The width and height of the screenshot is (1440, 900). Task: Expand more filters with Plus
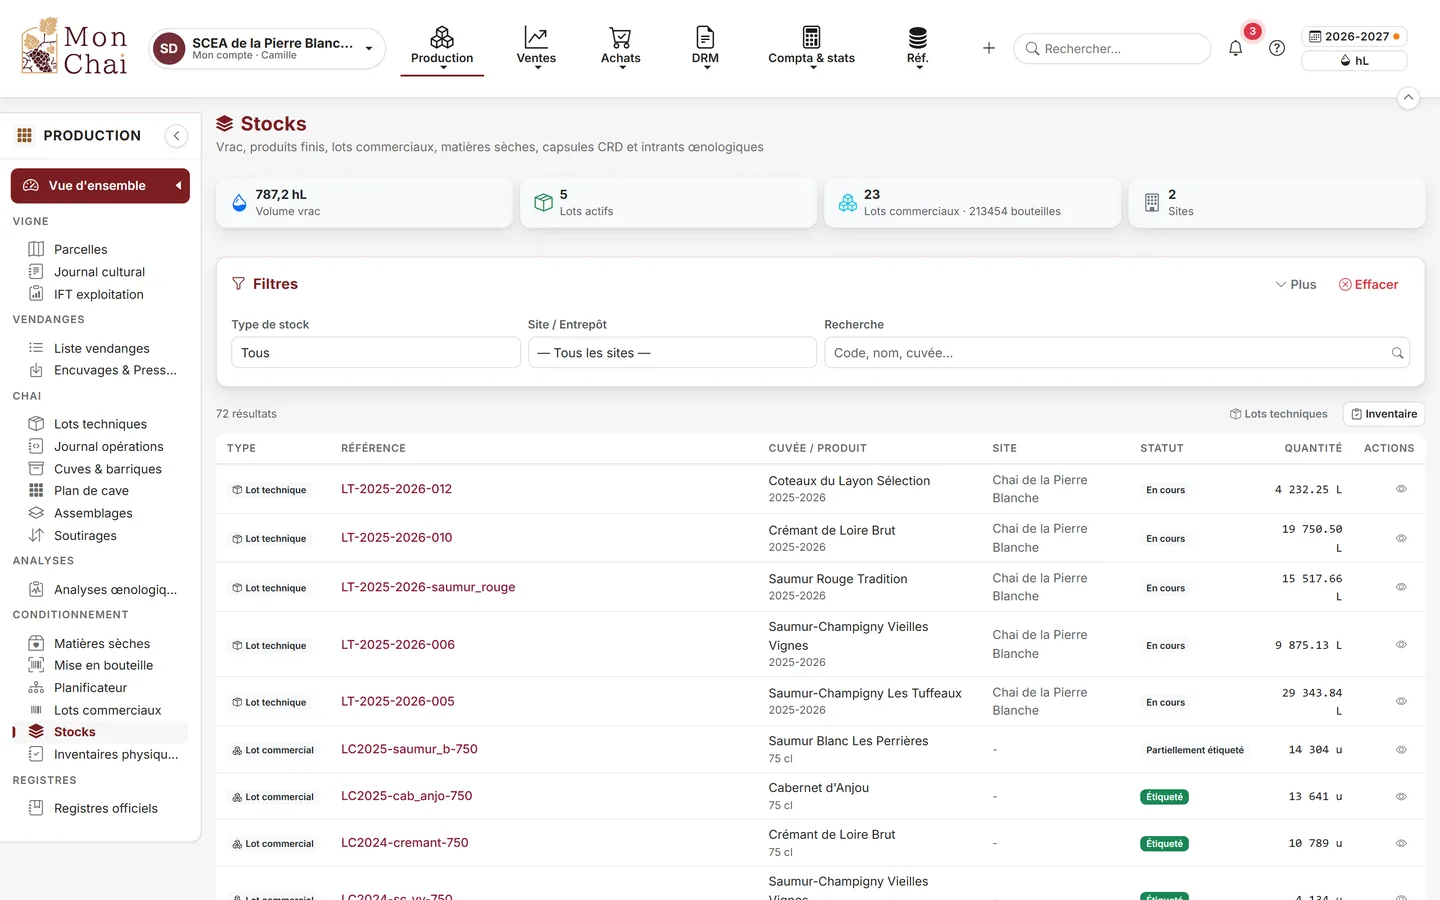coord(1296,285)
